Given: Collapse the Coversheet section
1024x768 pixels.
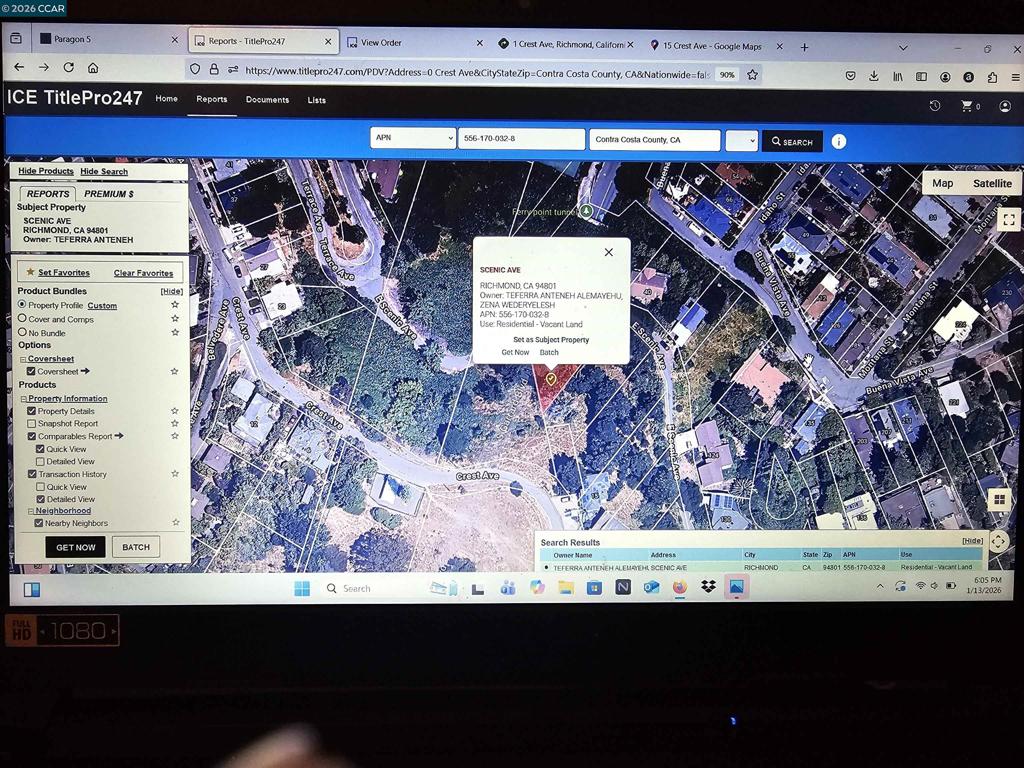Looking at the screenshot, I should tap(23, 359).
